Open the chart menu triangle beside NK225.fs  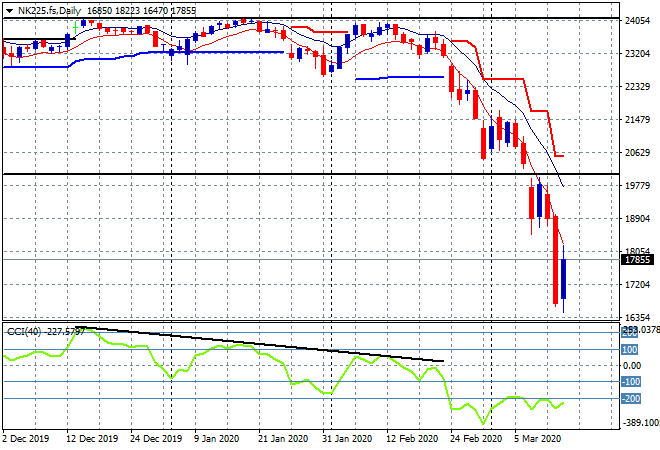click(x=9, y=11)
